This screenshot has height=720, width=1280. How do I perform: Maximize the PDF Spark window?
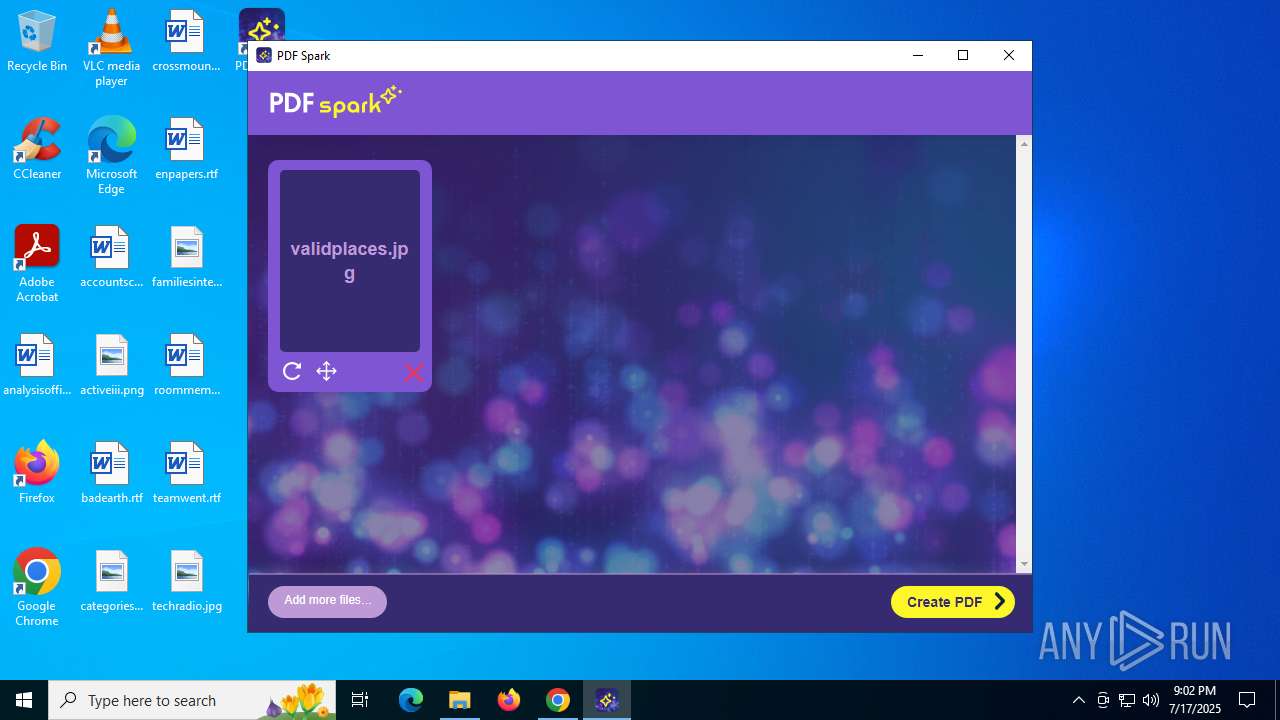pyautogui.click(x=963, y=56)
